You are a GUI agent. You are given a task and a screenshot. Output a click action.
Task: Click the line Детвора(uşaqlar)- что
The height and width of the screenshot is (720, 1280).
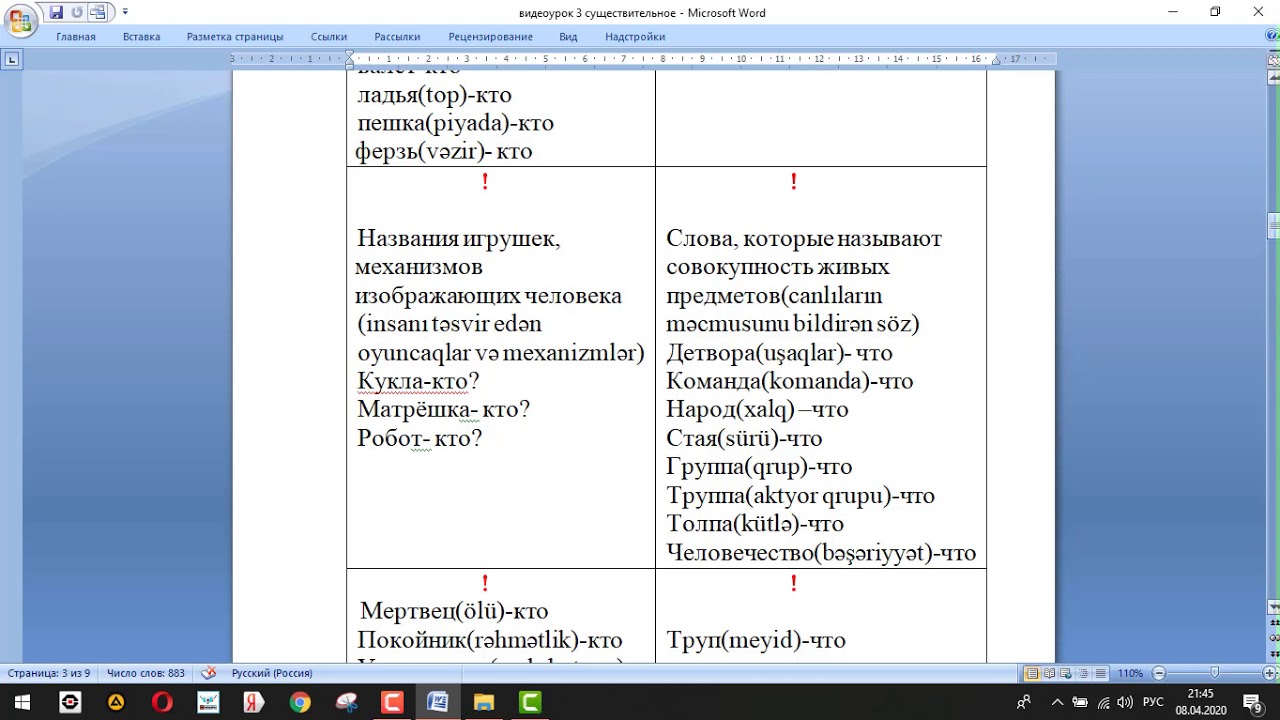coord(779,353)
